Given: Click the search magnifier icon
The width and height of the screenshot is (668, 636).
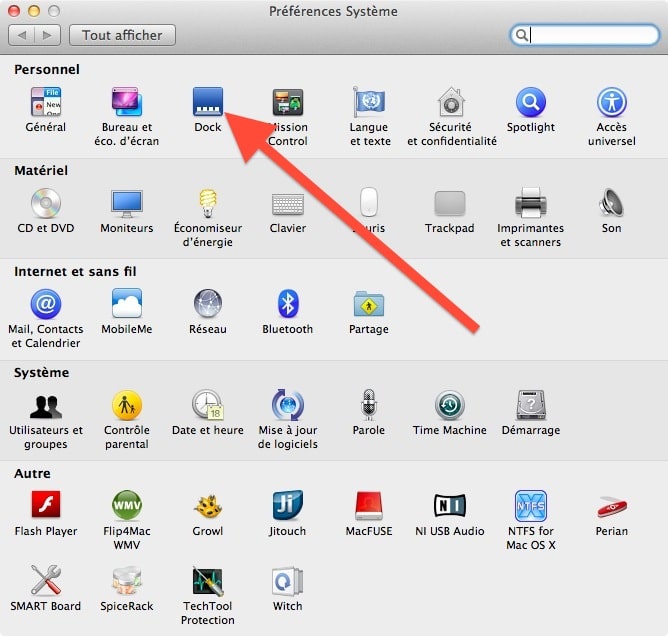Looking at the screenshot, I should click(521, 35).
